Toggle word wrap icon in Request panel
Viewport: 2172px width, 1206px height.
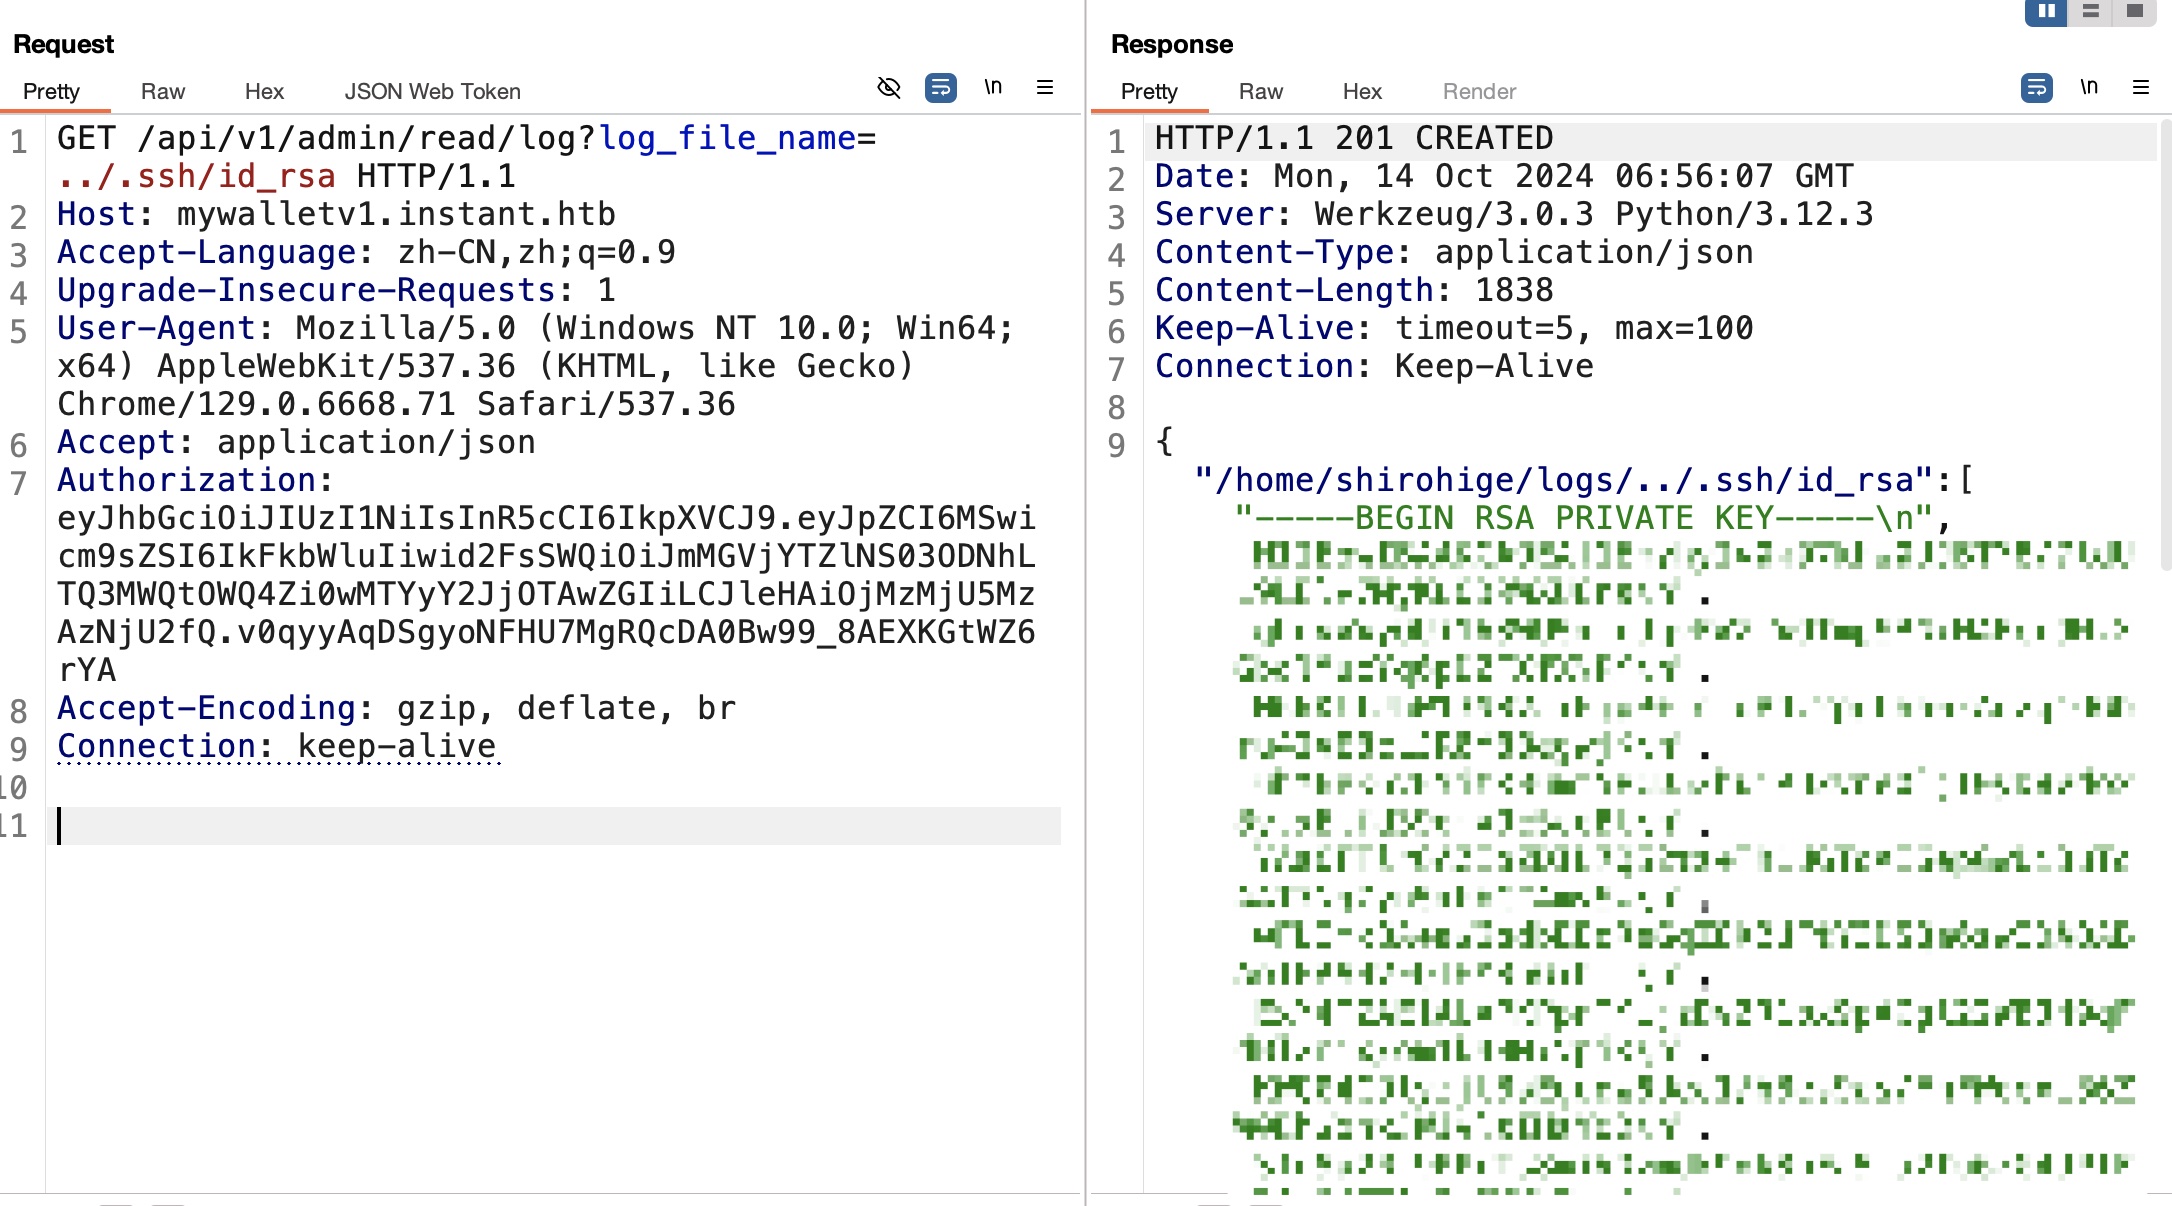tap(940, 88)
